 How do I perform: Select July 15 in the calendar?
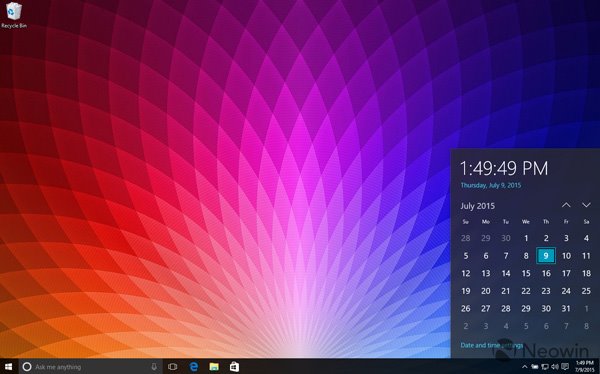(526, 273)
